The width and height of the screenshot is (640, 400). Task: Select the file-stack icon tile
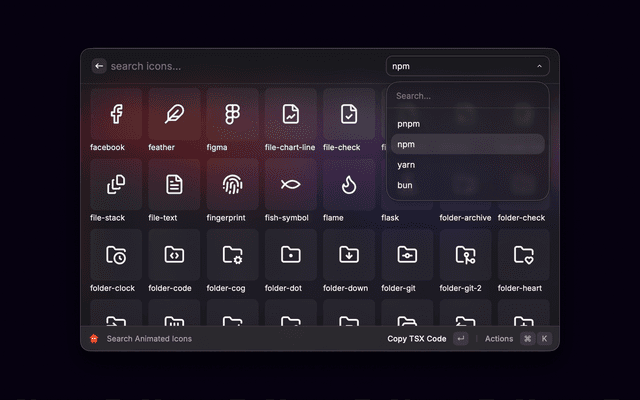[116, 184]
